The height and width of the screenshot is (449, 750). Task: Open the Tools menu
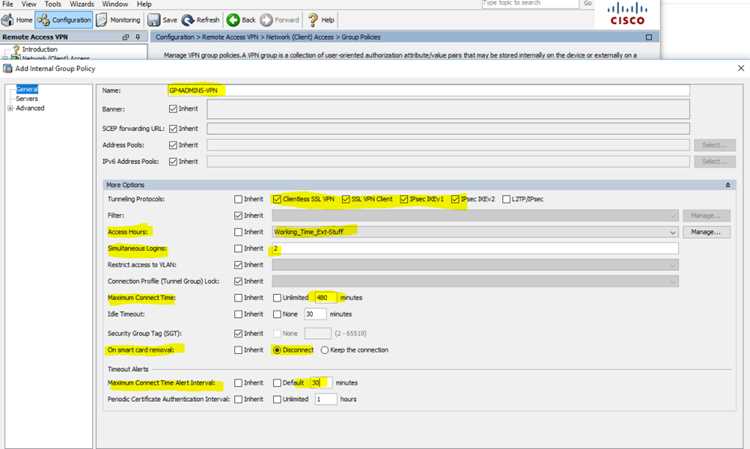point(53,4)
